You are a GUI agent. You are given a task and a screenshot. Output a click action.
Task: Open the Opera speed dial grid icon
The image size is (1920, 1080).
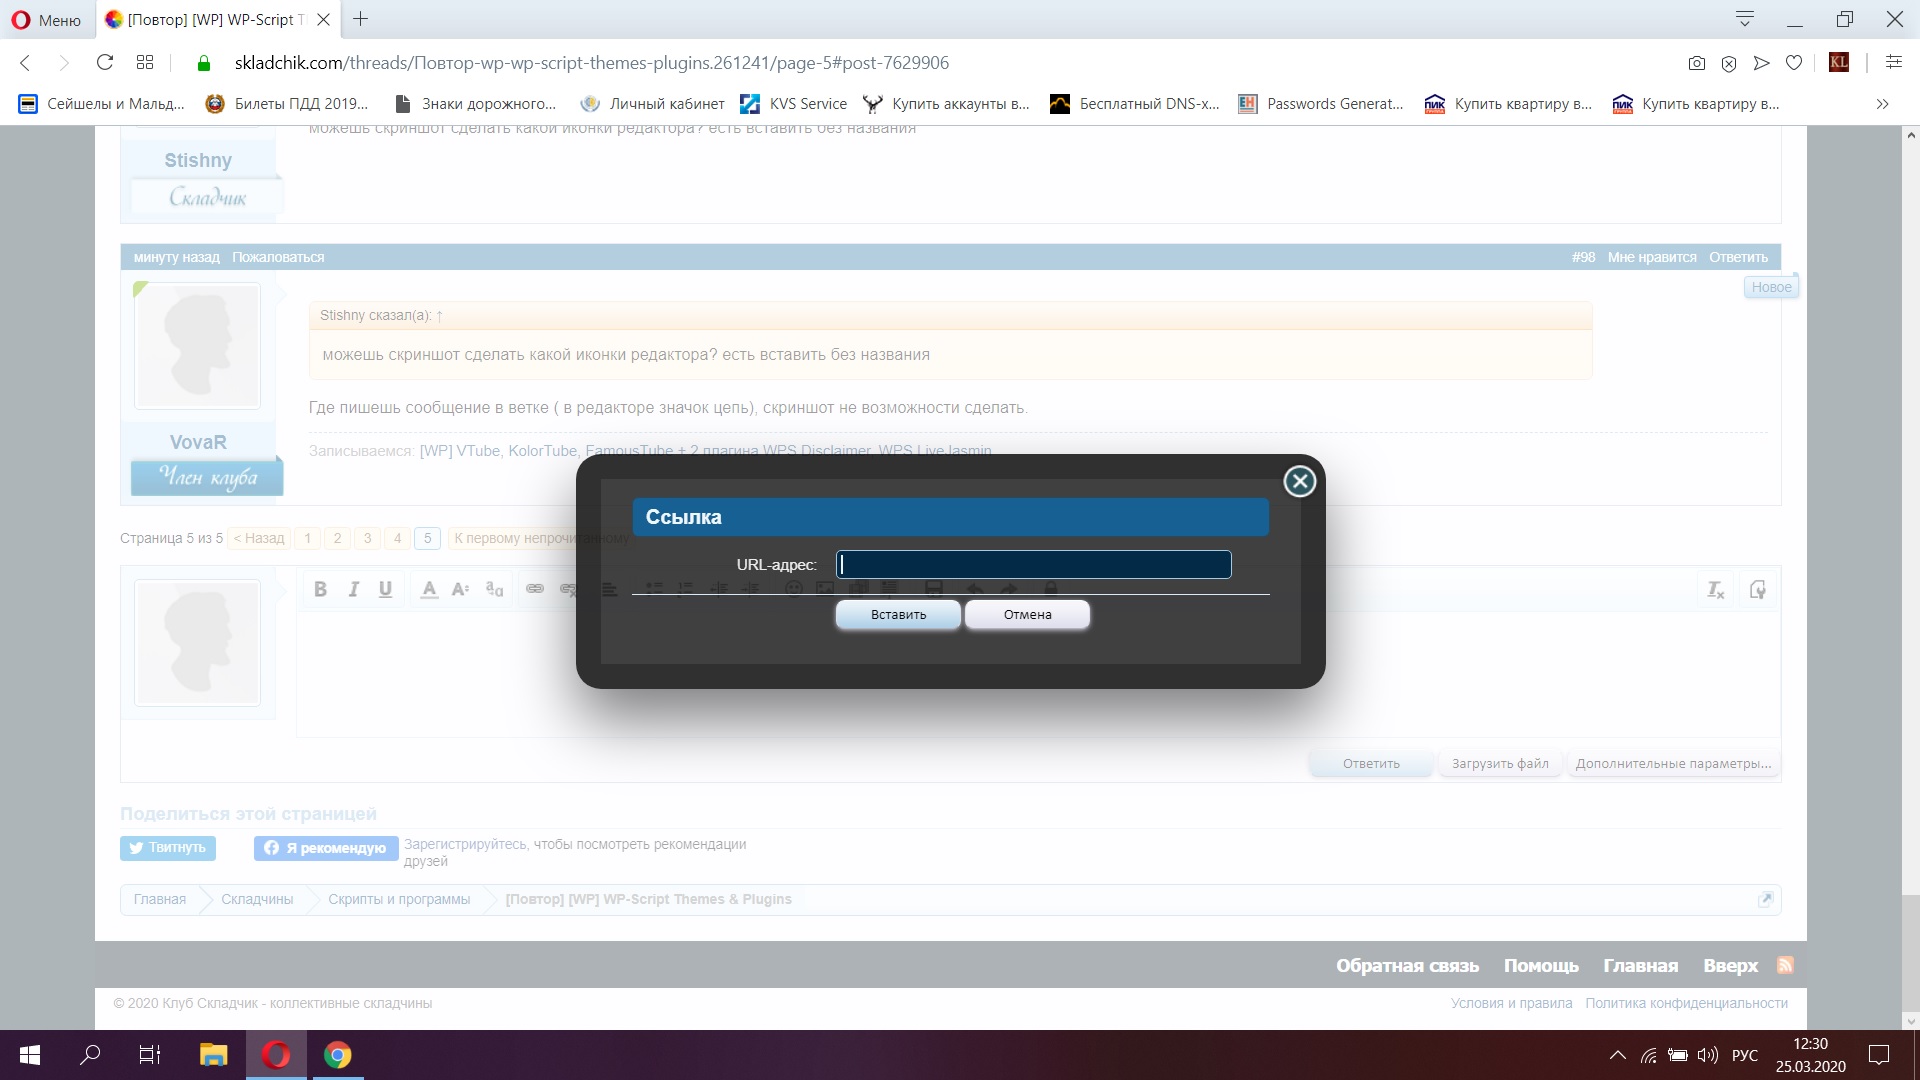pyautogui.click(x=145, y=63)
